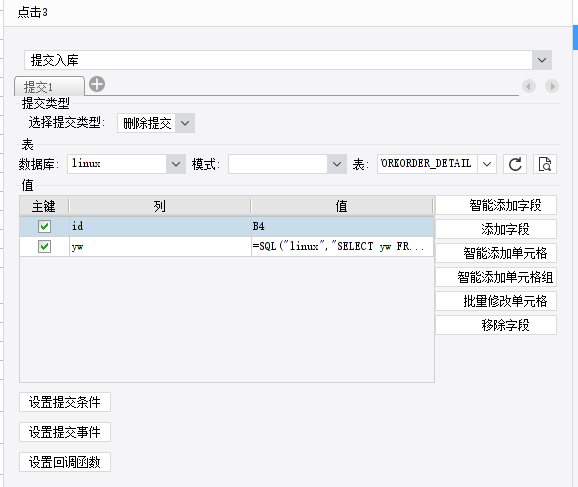Image resolution: width=578 pixels, height=487 pixels.
Task: Select the yw column cell
Action: pos(160,246)
